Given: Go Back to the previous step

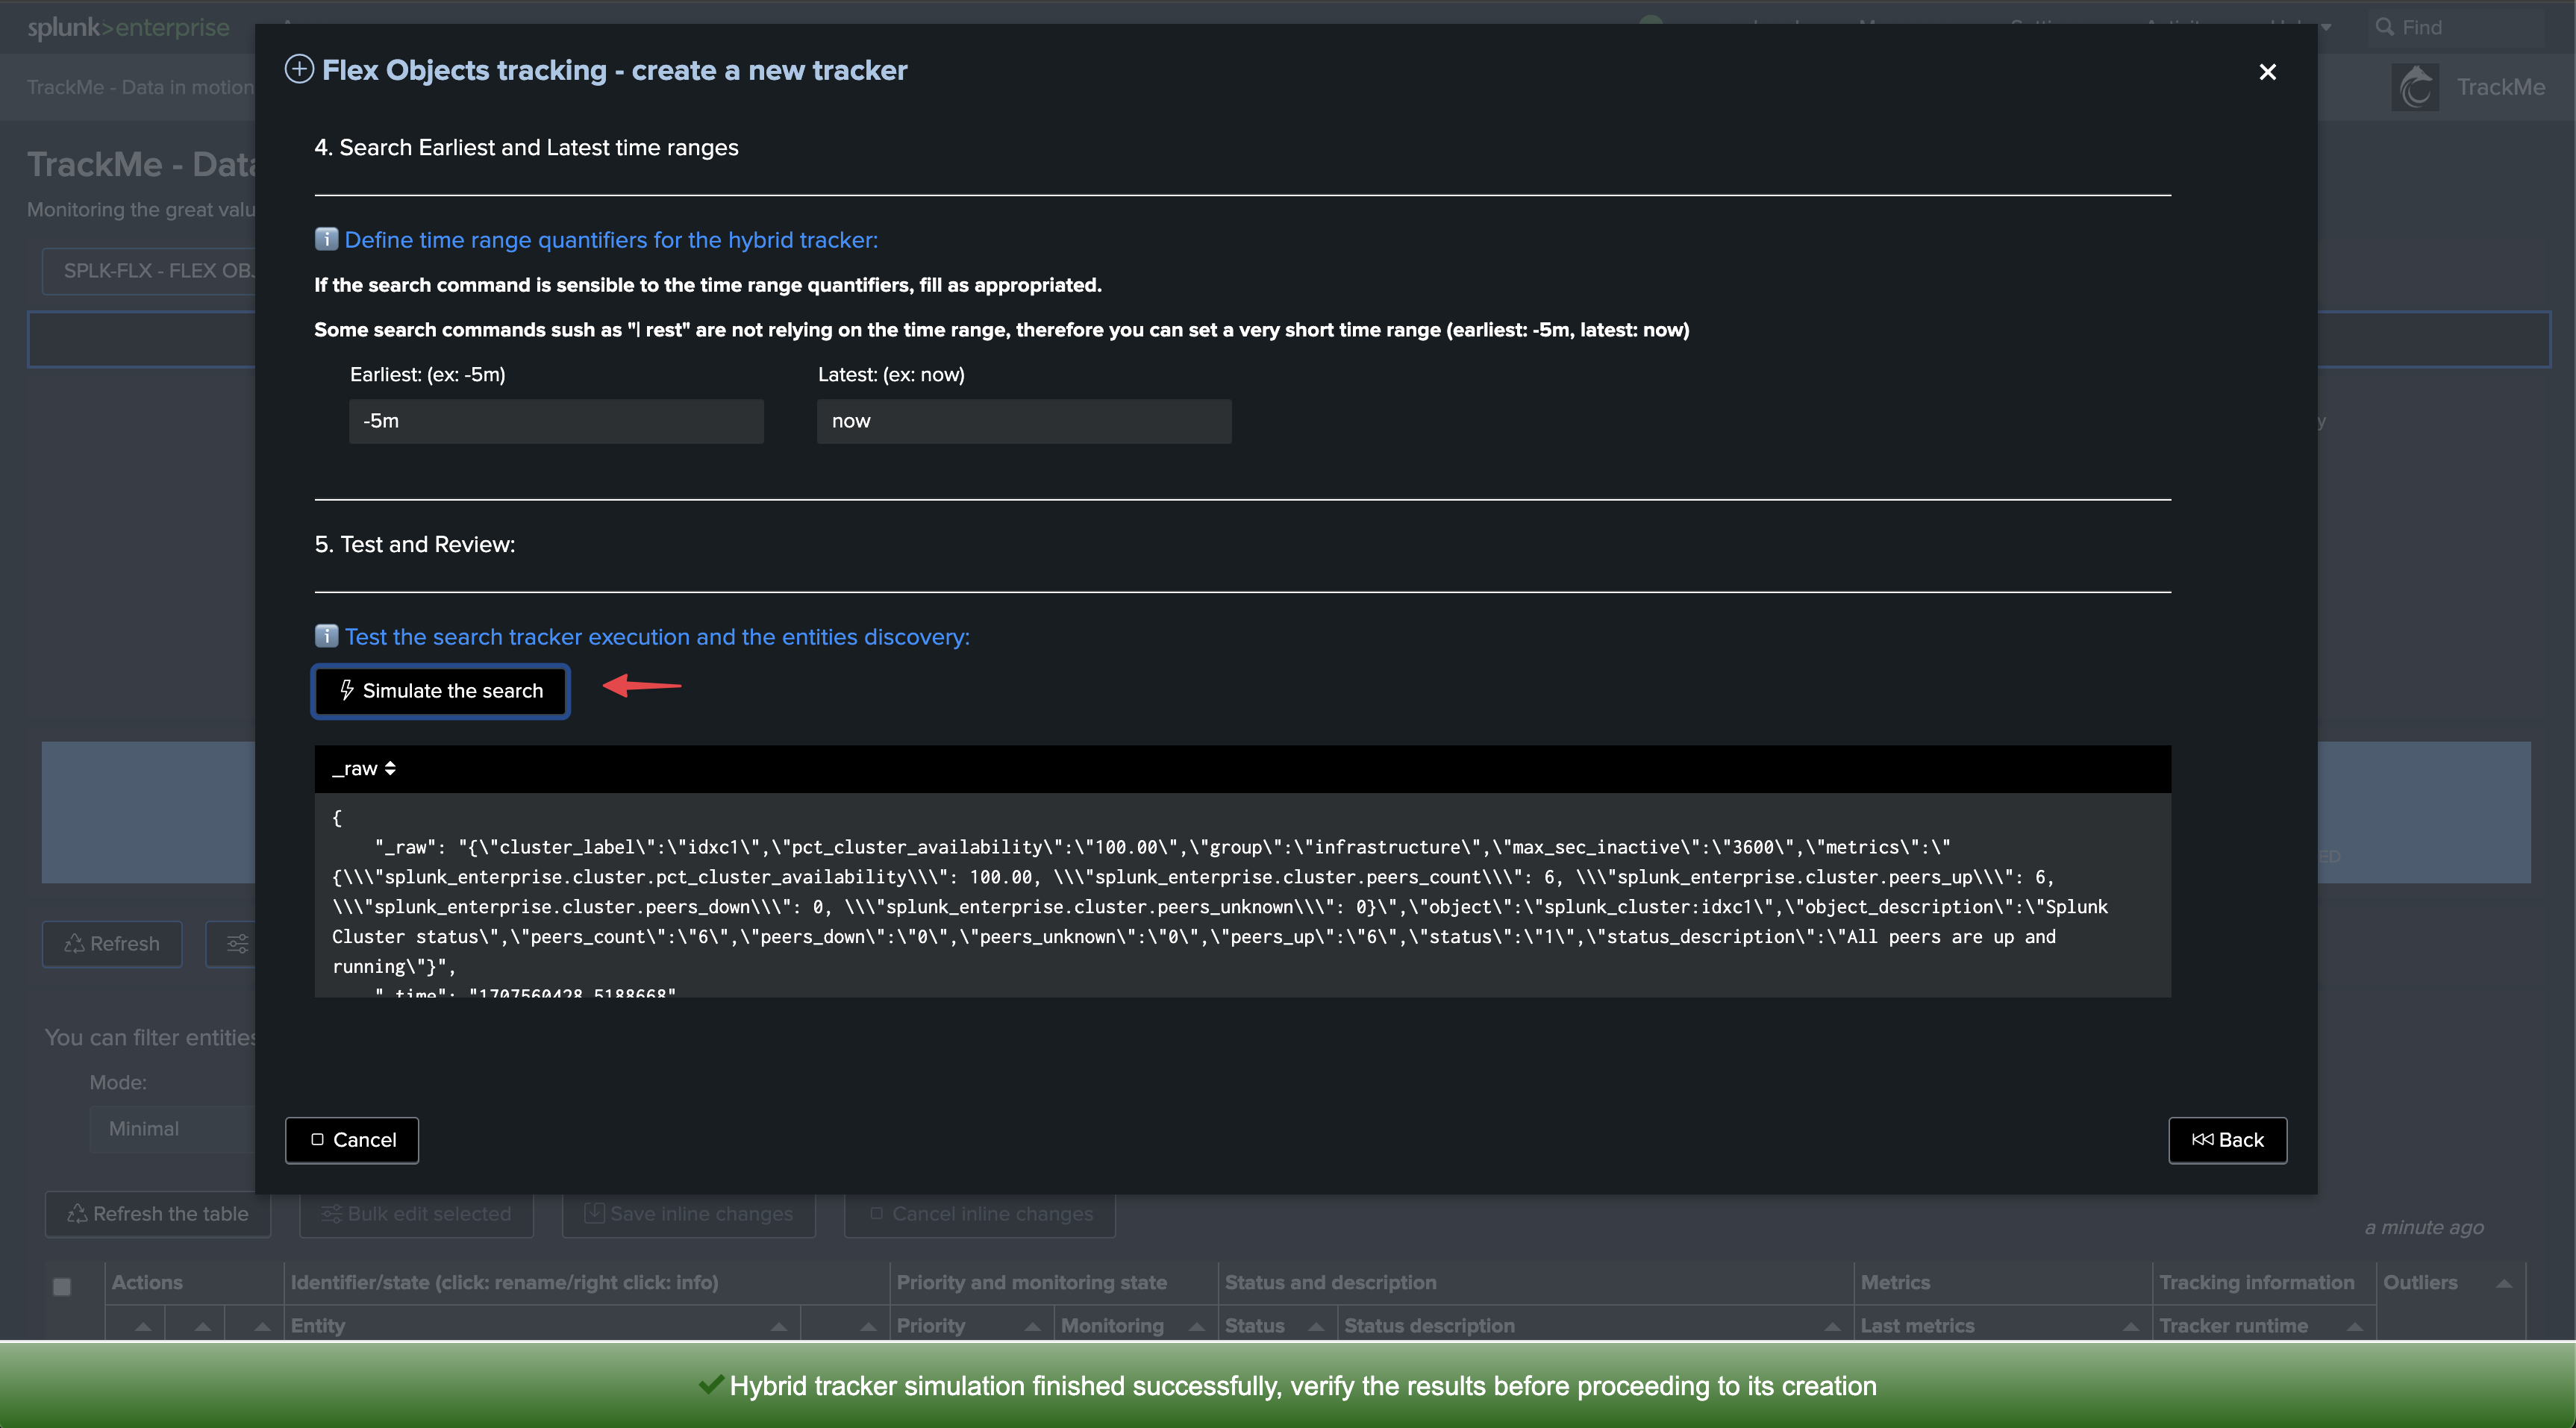Looking at the screenshot, I should 2227,1140.
